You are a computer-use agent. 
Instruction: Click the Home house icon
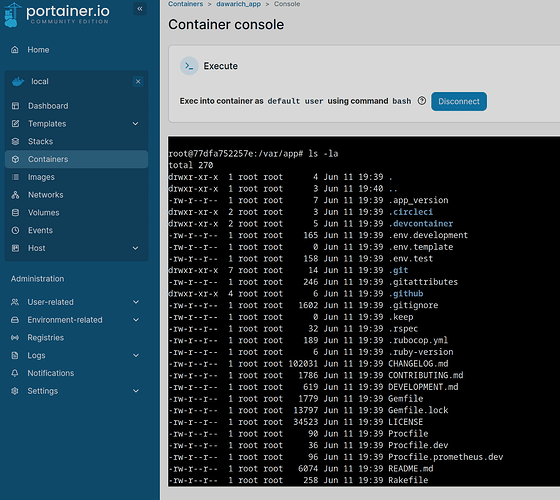(x=15, y=50)
